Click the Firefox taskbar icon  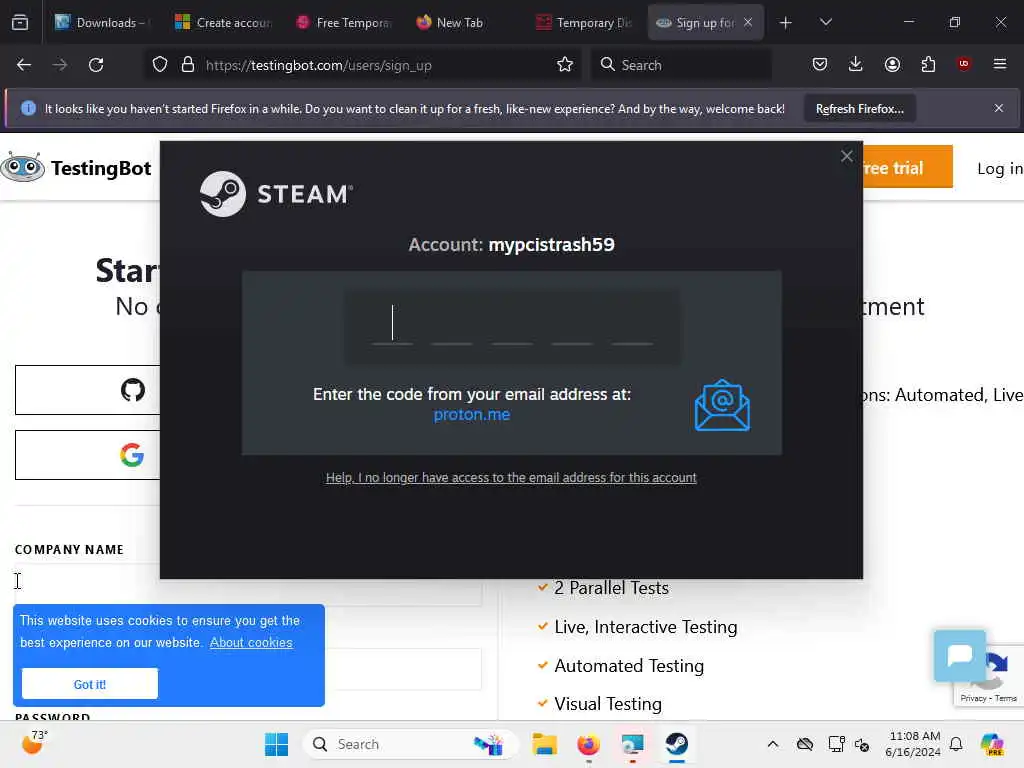[588, 744]
